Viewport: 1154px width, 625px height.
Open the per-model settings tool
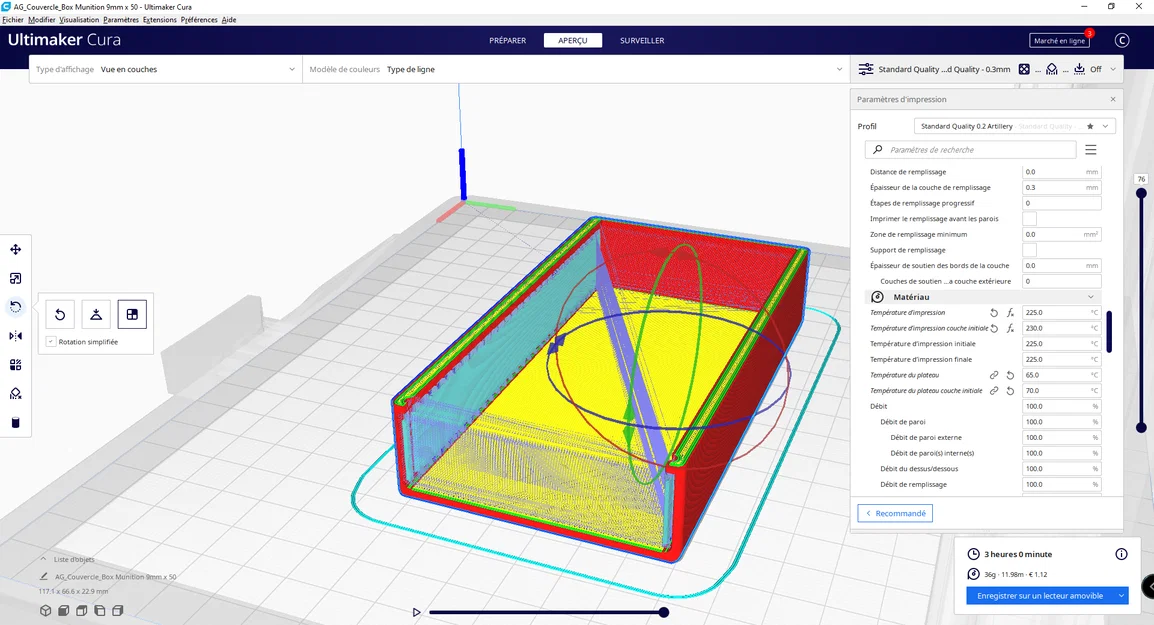click(15, 364)
